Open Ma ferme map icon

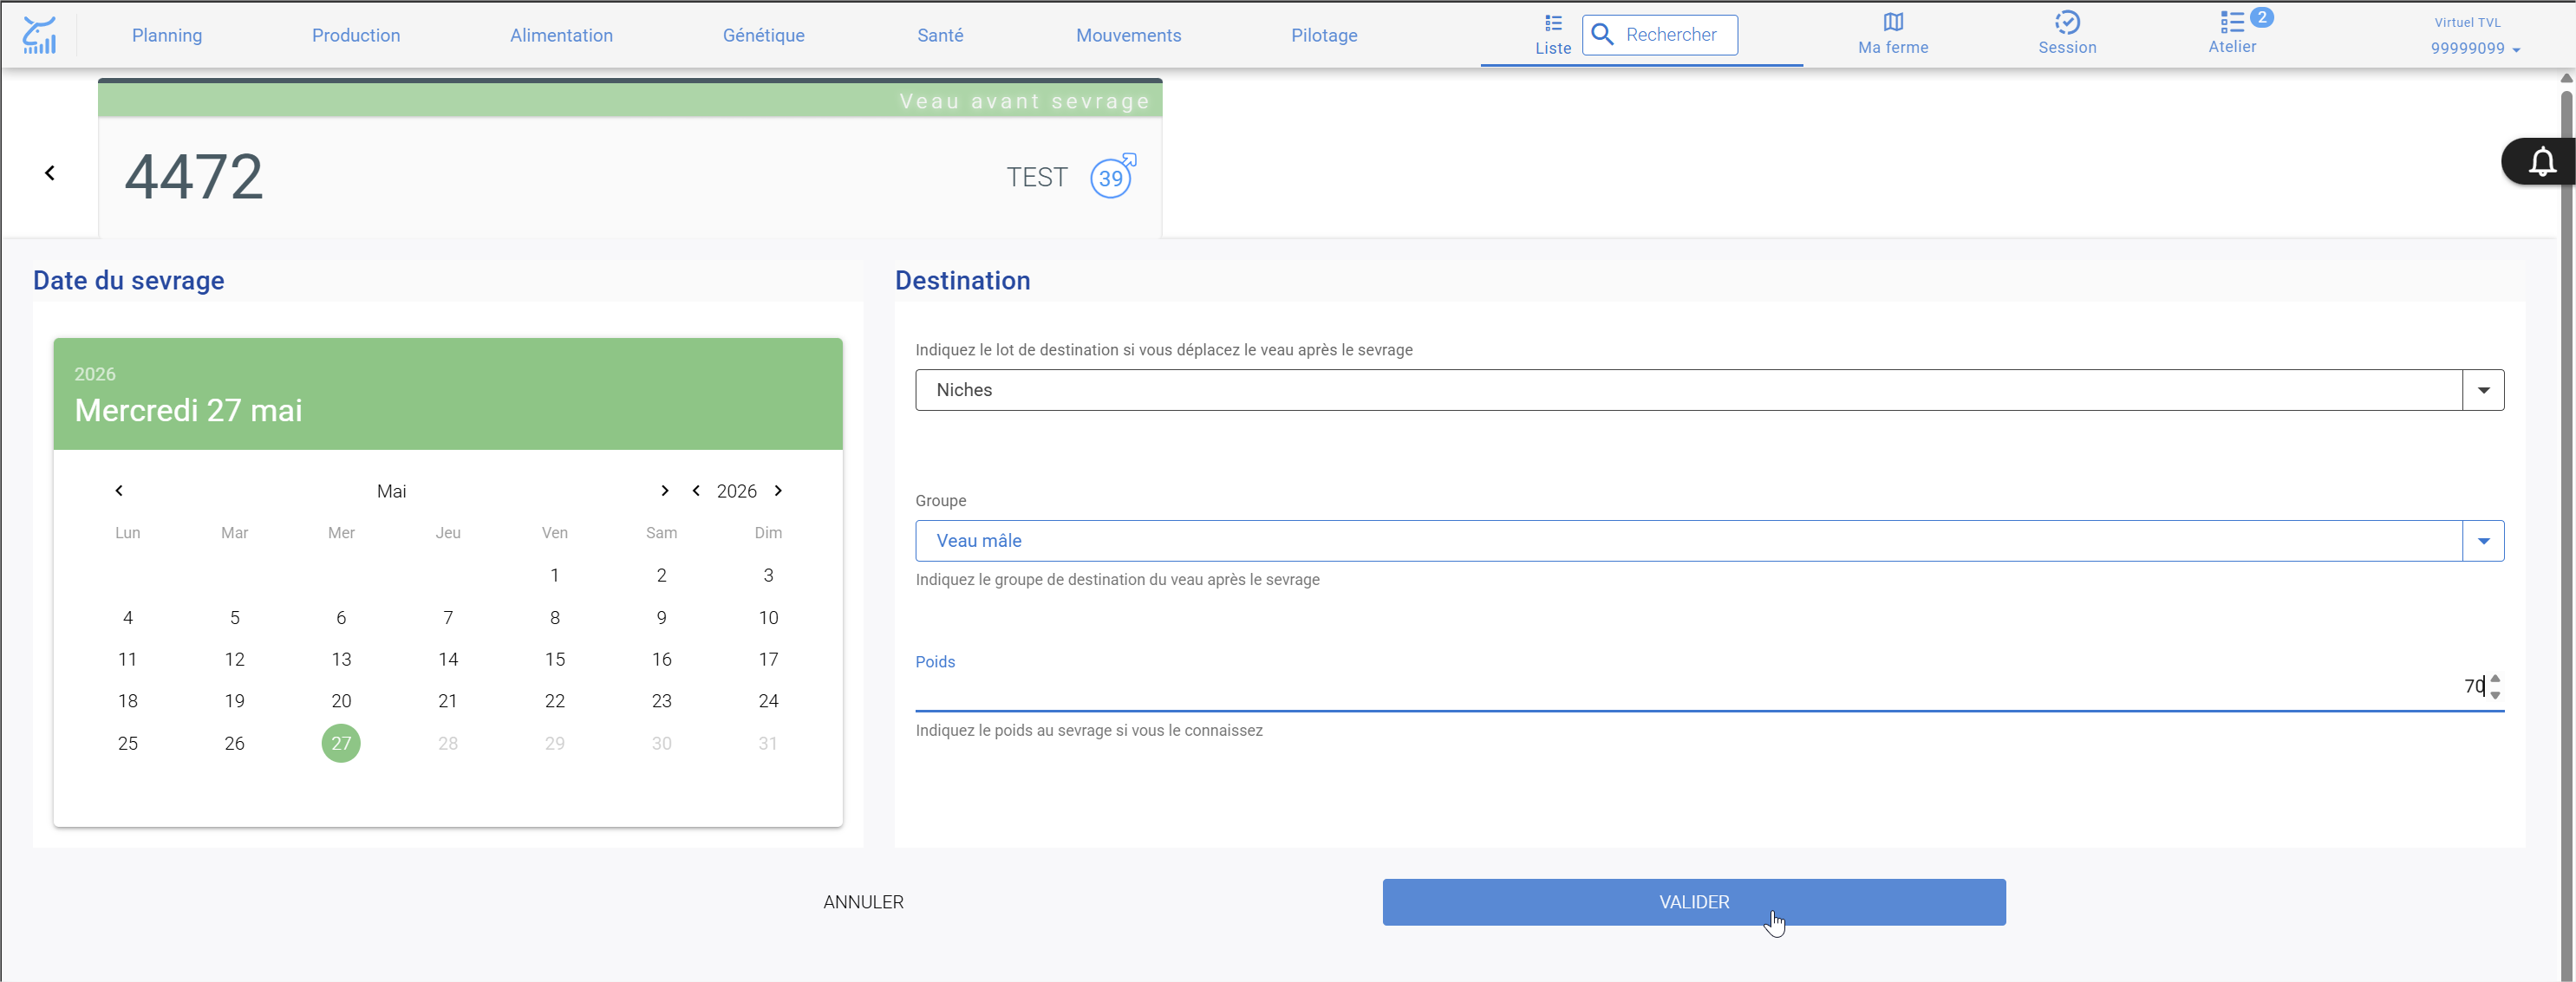[1893, 22]
